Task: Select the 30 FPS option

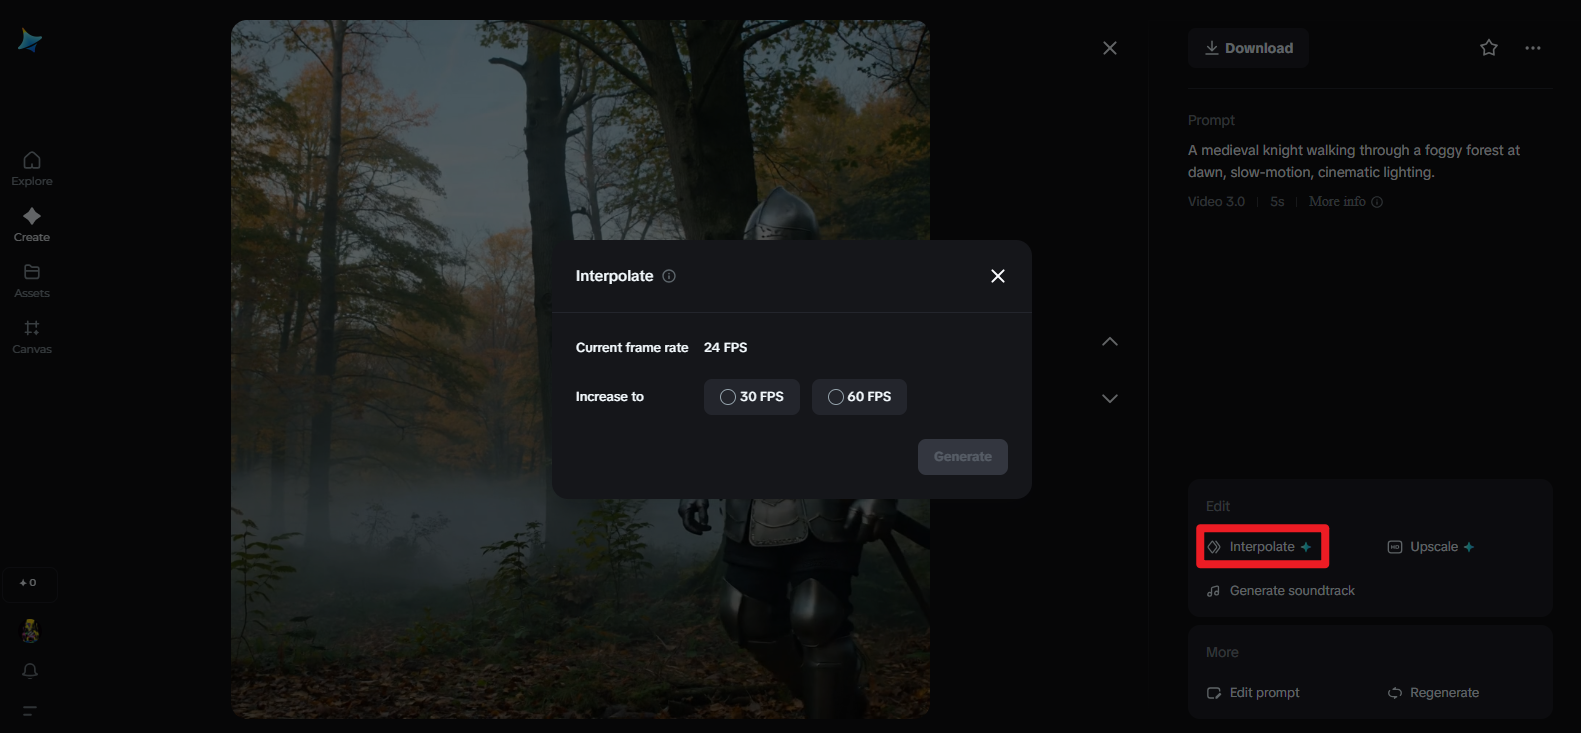Action: [x=752, y=397]
